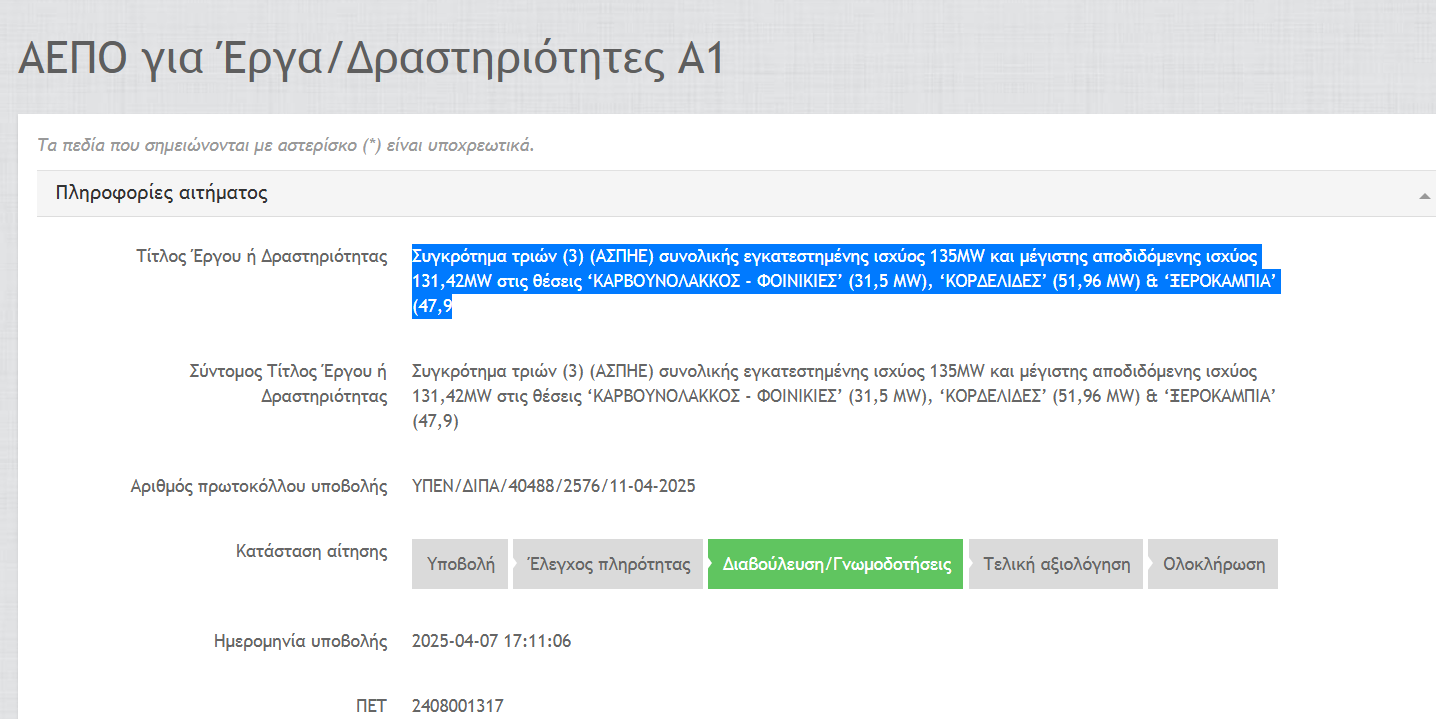Image resolution: width=1436 pixels, height=719 pixels.
Task: Click submission date 2025-04-07 17:11:06
Action: (x=491, y=641)
